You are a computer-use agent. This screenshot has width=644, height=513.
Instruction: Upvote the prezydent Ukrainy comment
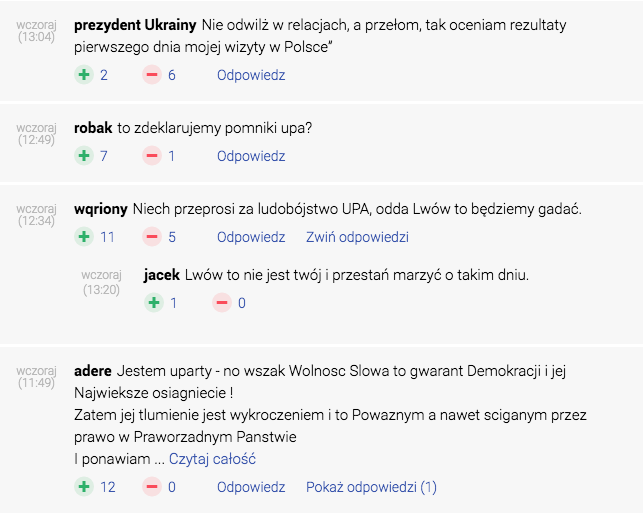[x=84, y=75]
